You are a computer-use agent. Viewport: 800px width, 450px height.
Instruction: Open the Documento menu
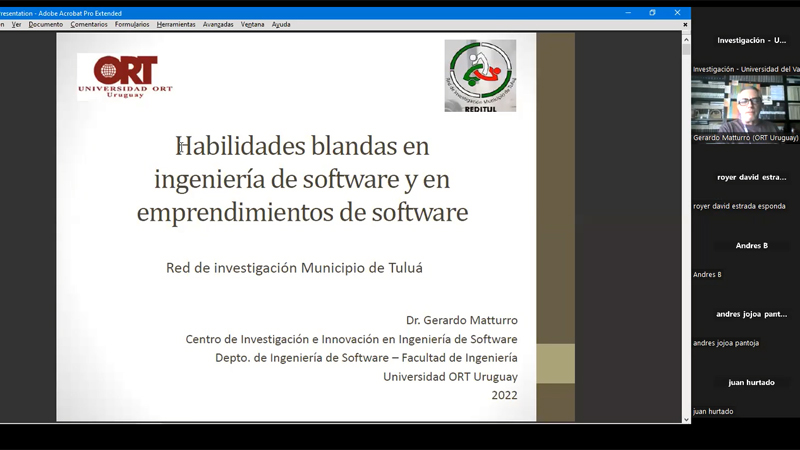coord(45,24)
